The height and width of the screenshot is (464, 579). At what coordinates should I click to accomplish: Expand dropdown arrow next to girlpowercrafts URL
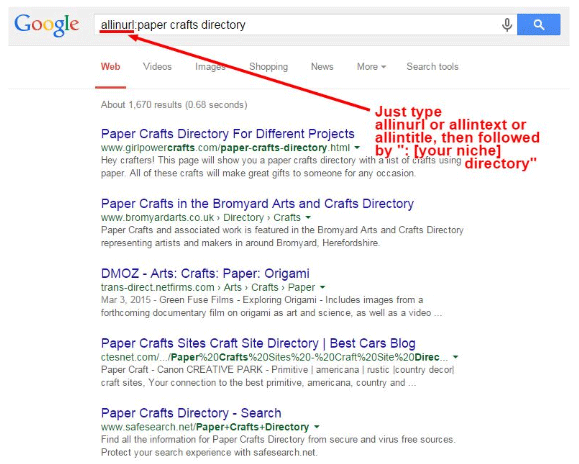357,148
